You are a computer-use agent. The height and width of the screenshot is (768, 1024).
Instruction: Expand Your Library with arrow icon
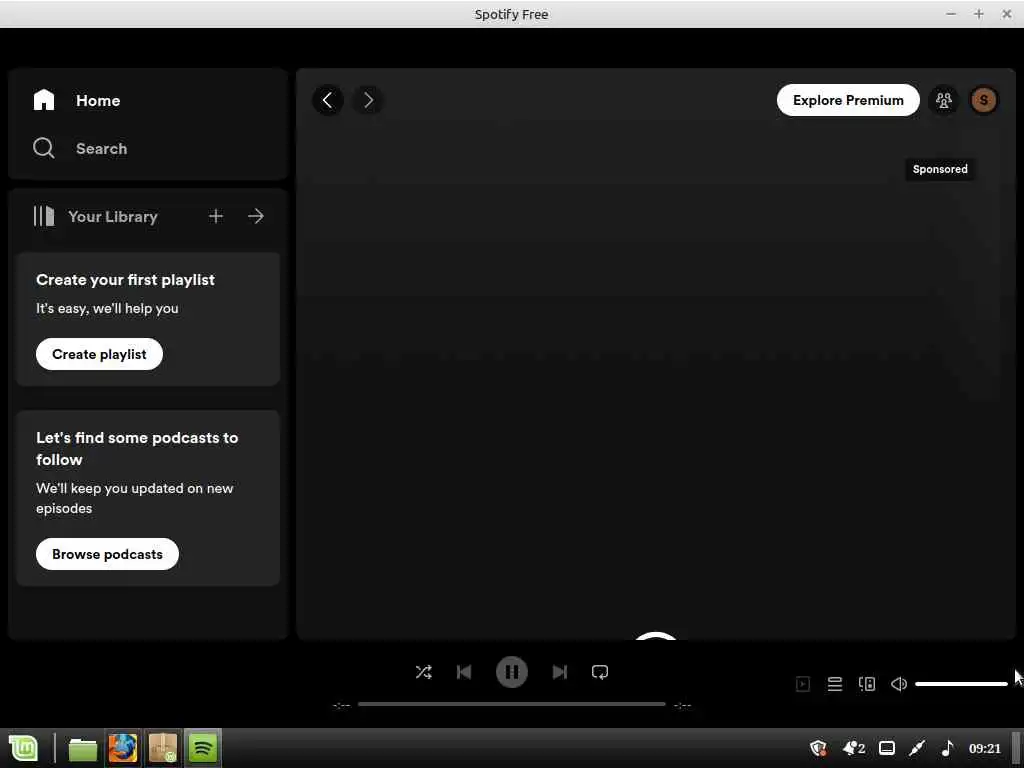coord(256,216)
